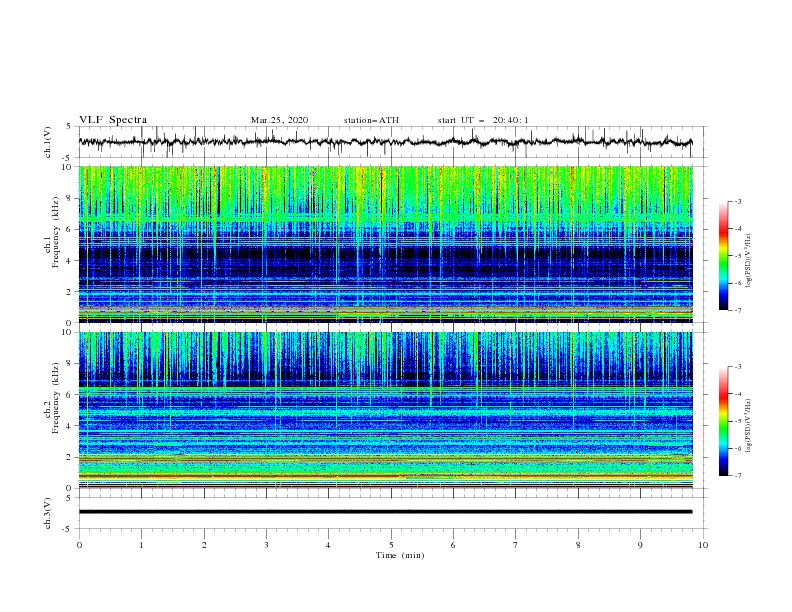This screenshot has width=792, height=612.
Task: Click the '6' frequency tick of ch.1 spectrogram
Action: click(x=70, y=229)
